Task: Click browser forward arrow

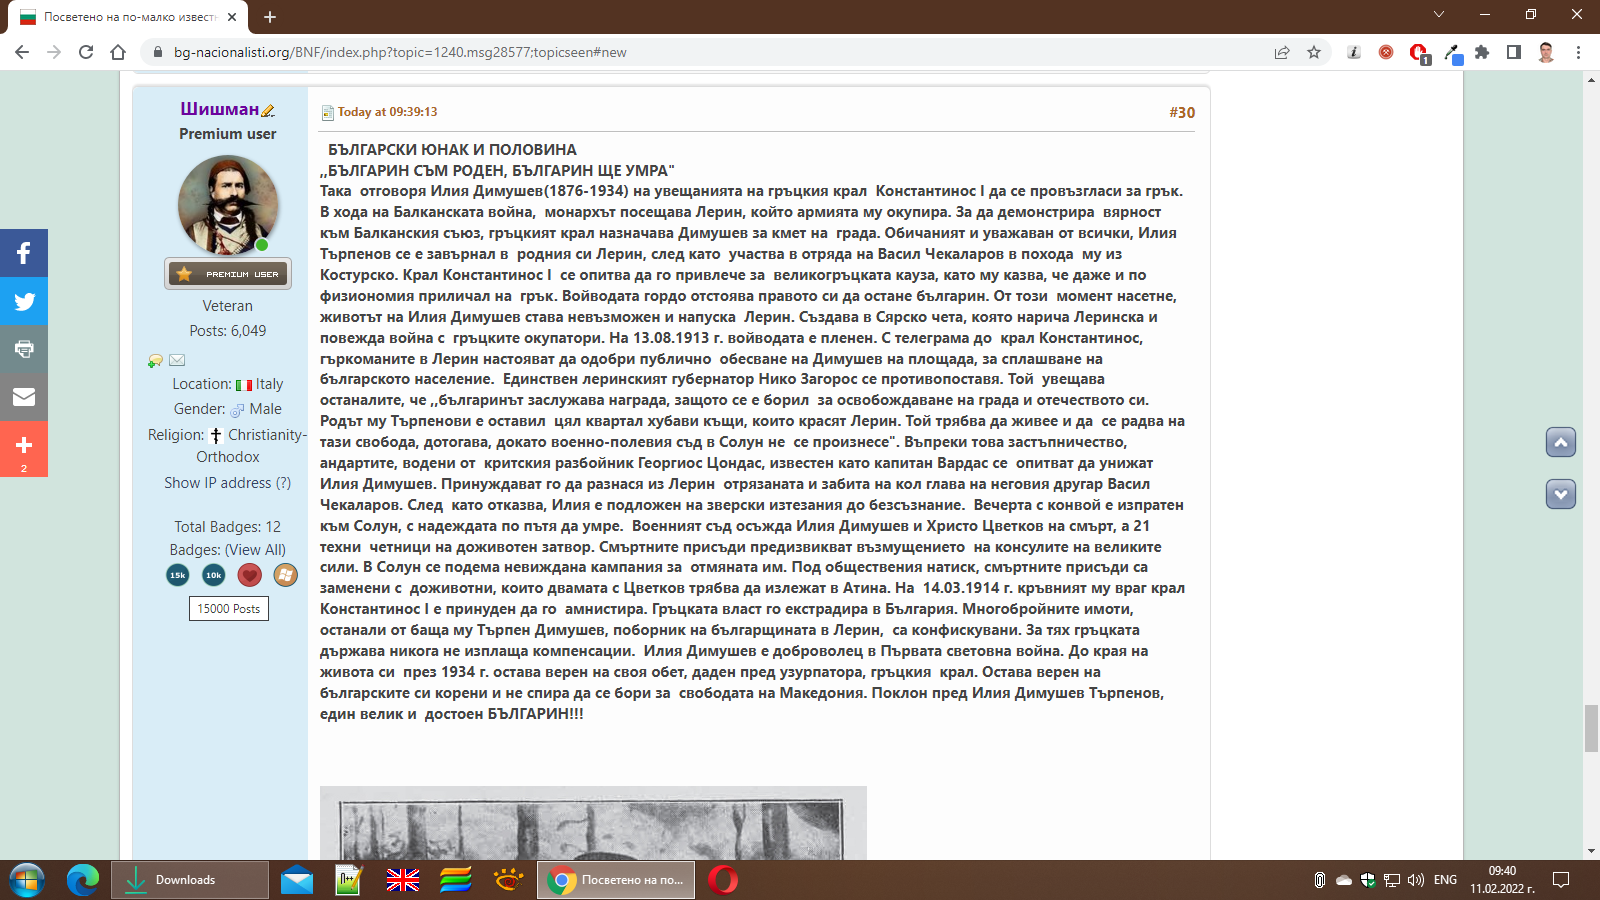Action: [x=54, y=52]
